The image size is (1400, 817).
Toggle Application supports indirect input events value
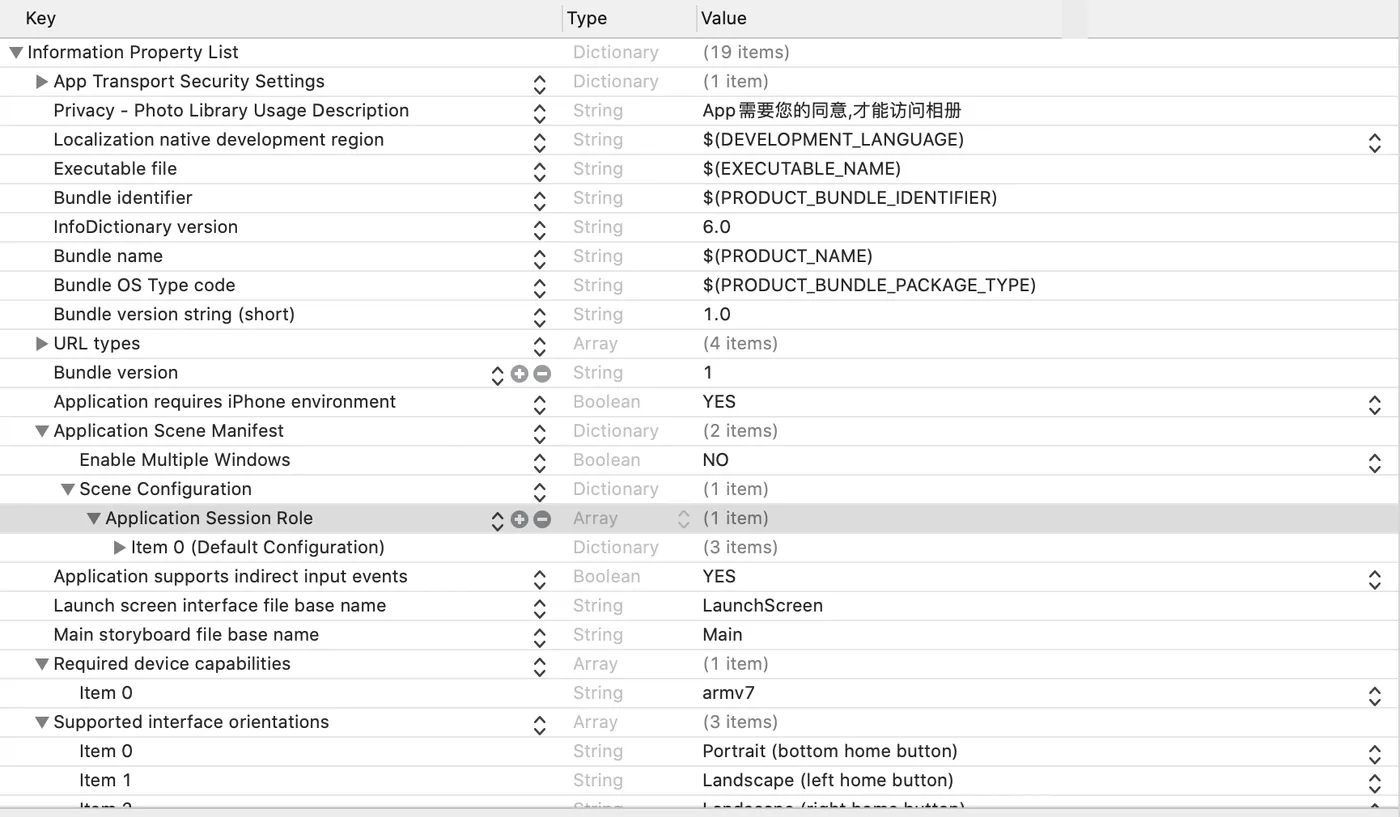point(1375,578)
